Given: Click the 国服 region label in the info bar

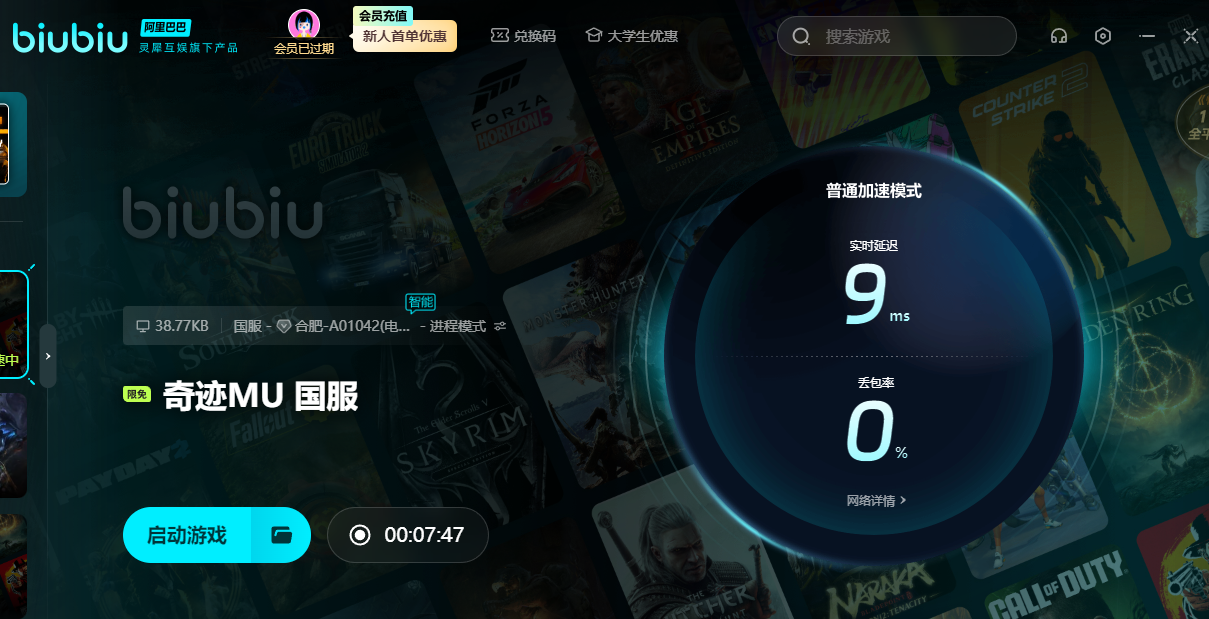Looking at the screenshot, I should coord(247,326).
